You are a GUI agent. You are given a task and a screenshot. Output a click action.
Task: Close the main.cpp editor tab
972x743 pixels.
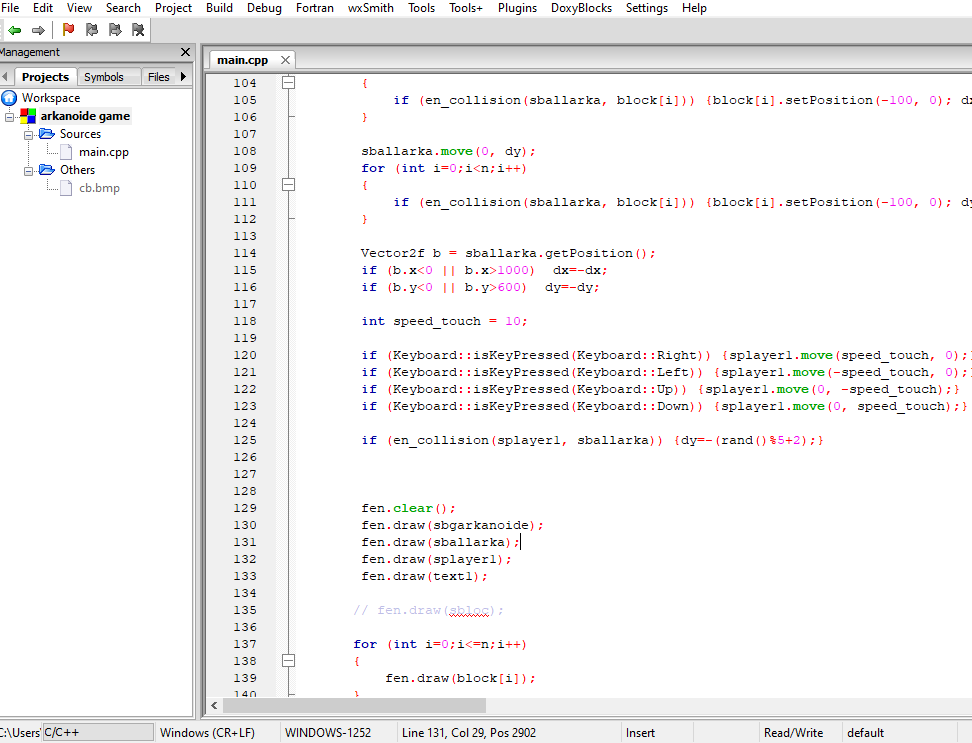point(285,60)
